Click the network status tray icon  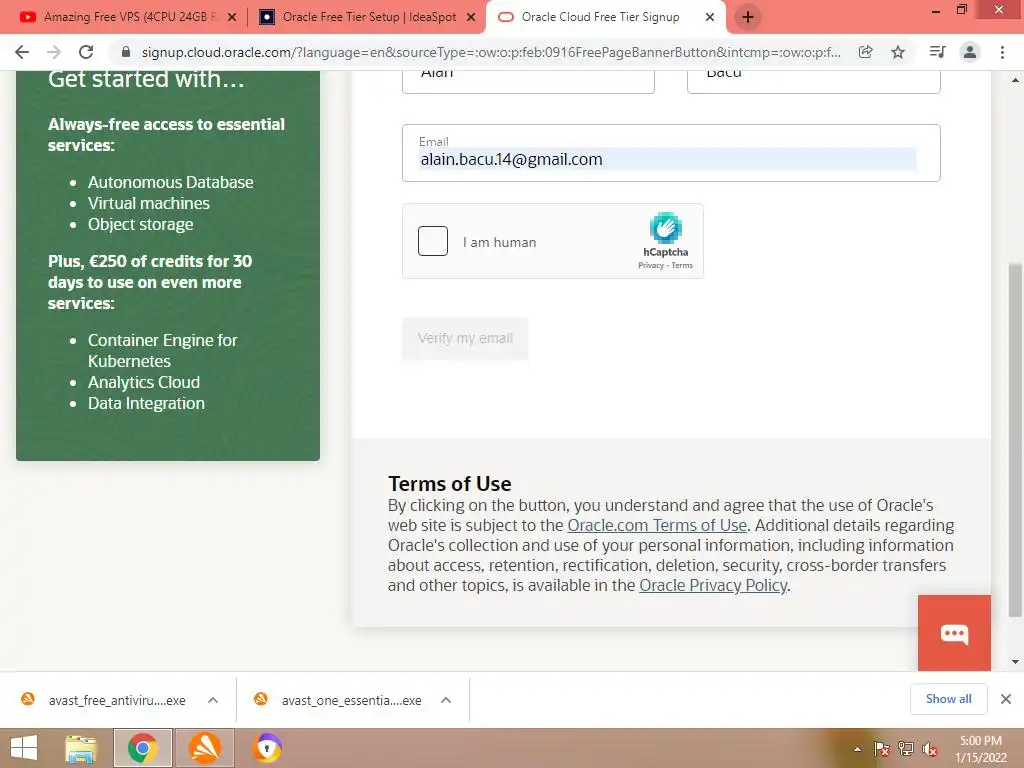905,749
